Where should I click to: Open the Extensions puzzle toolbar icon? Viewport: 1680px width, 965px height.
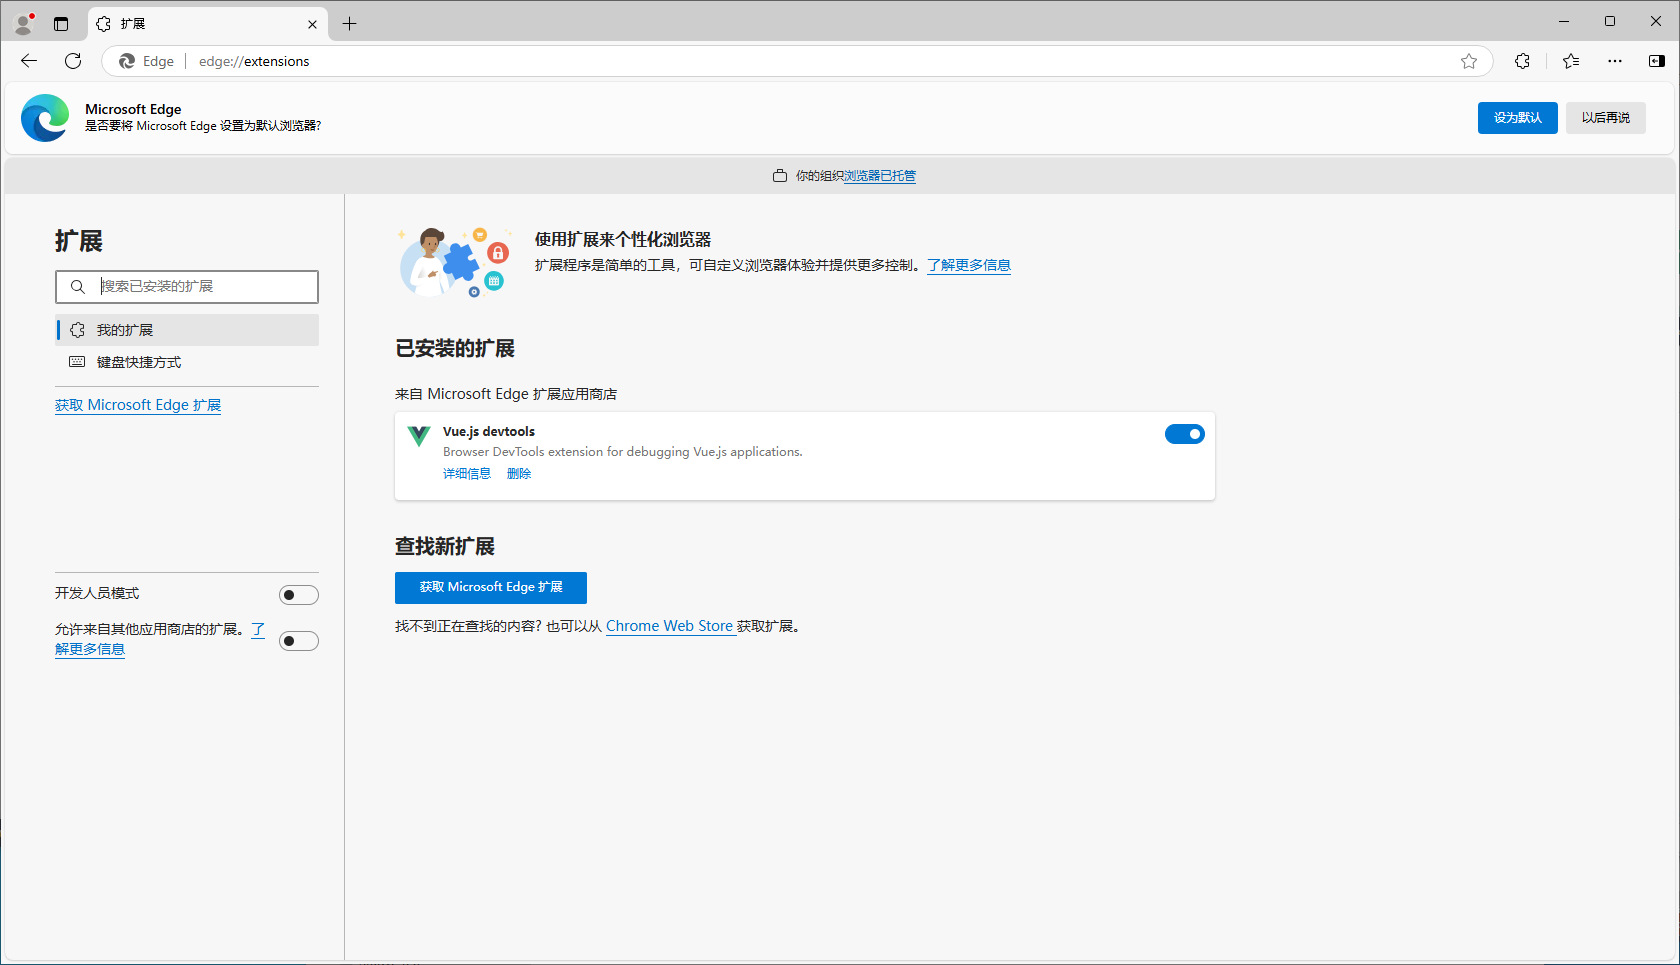click(1522, 61)
